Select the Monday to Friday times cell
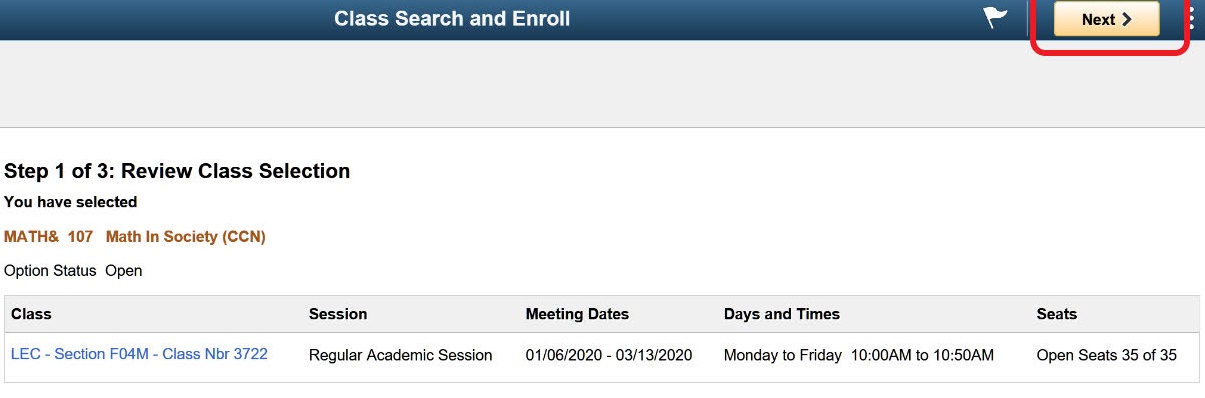Screen dimensions: 1205x398 [859, 355]
